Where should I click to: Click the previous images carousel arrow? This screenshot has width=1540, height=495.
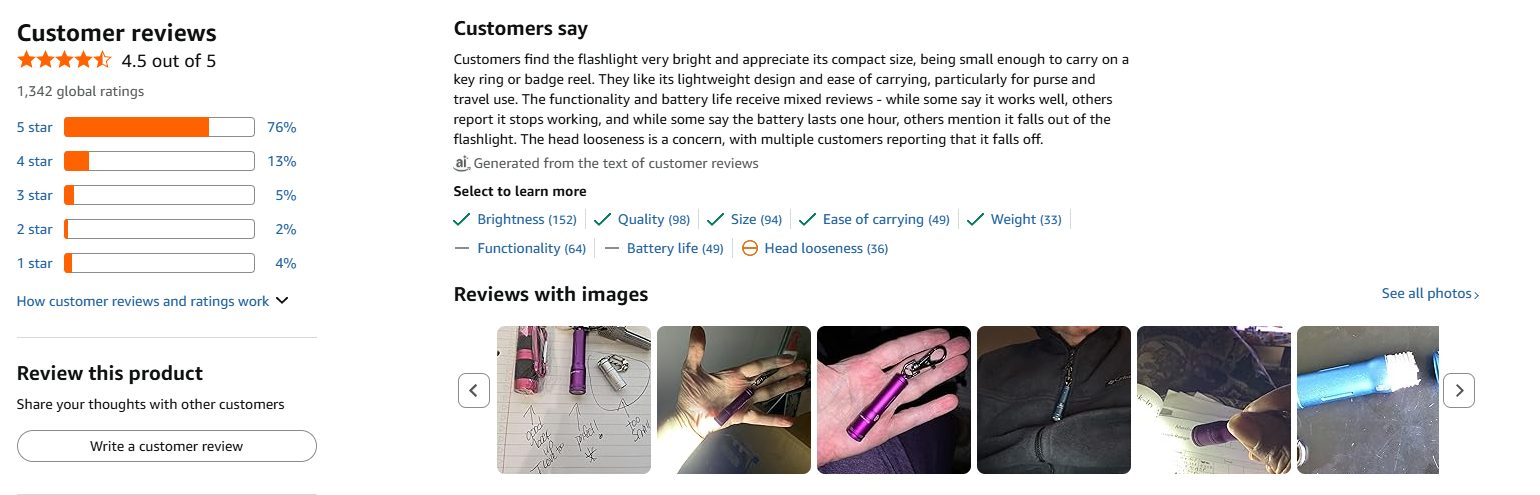coord(474,390)
